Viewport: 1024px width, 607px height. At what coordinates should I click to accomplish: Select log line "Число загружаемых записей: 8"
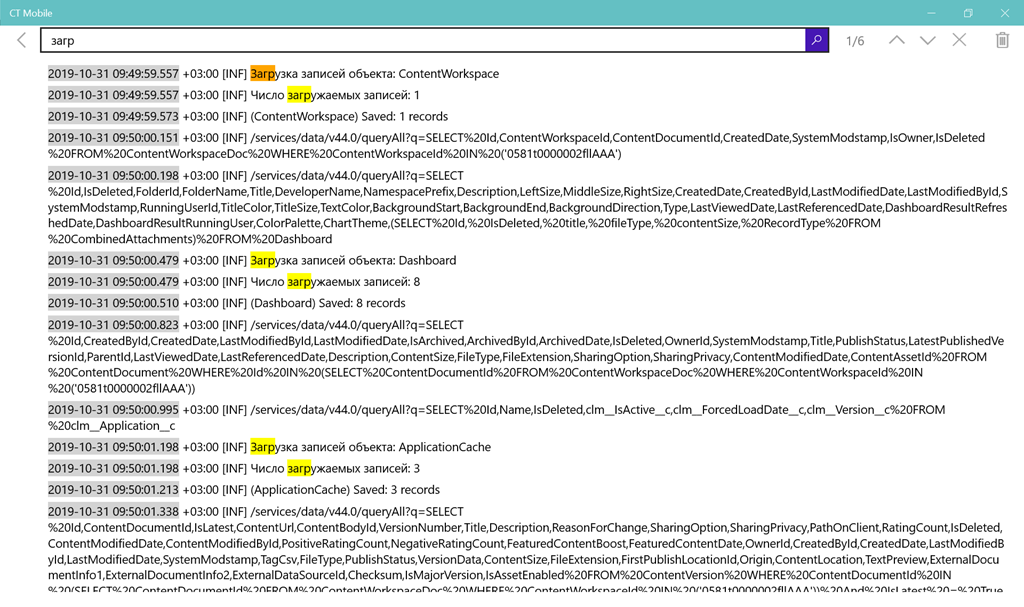tap(335, 282)
